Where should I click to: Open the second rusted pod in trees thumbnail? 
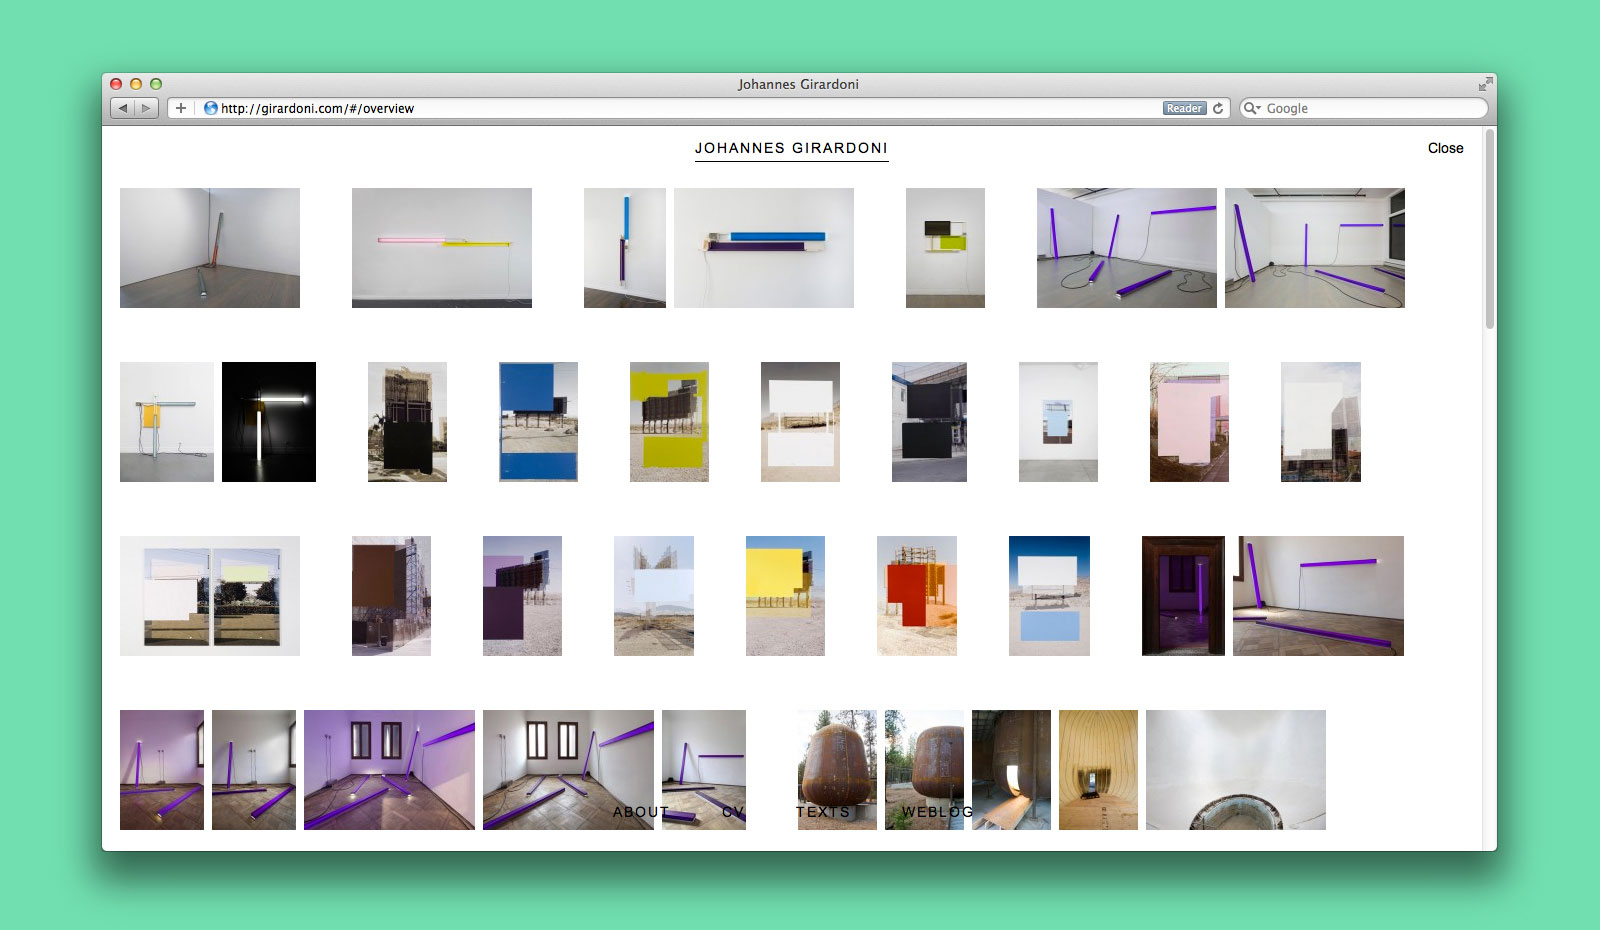click(x=924, y=770)
